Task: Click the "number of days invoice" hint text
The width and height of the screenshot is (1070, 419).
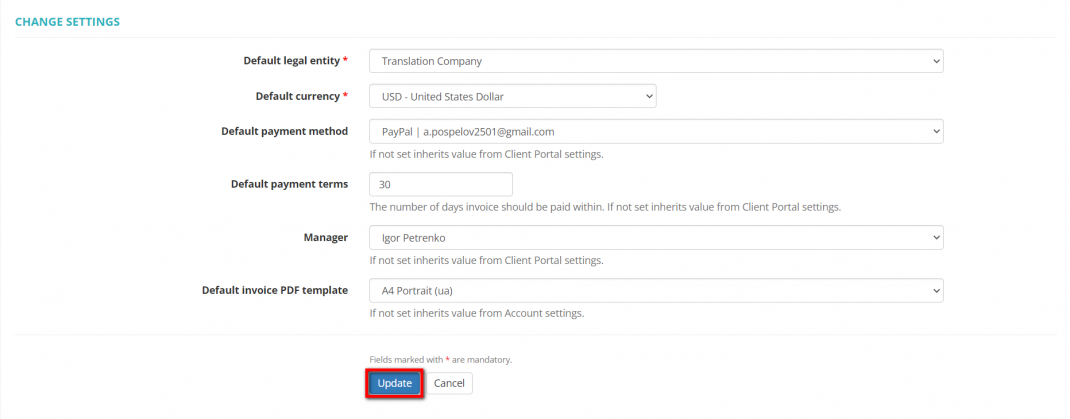Action: pyautogui.click(x=605, y=207)
